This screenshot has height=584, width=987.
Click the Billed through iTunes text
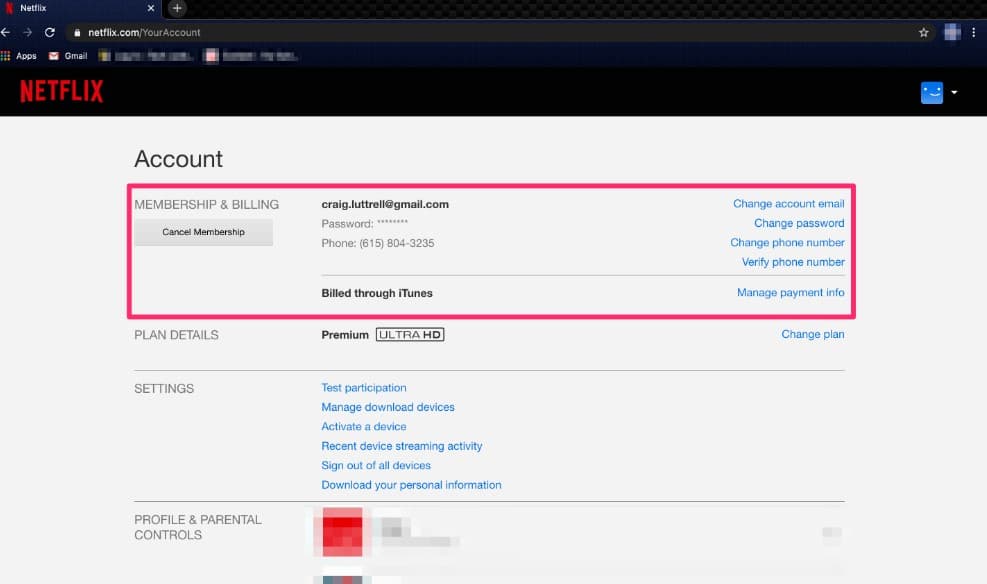point(376,293)
